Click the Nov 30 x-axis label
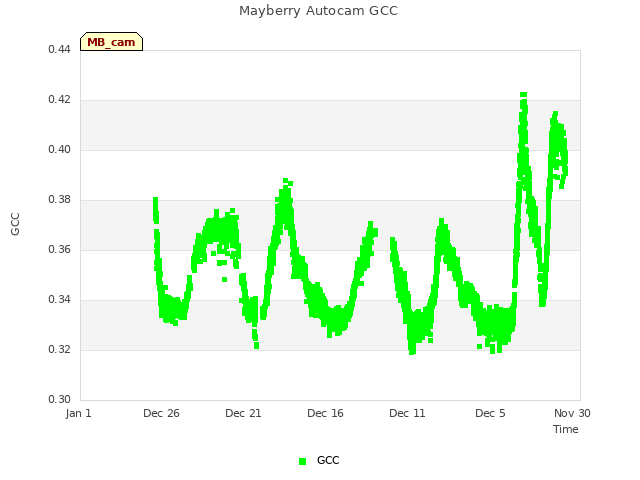The image size is (640, 480). 572,413
